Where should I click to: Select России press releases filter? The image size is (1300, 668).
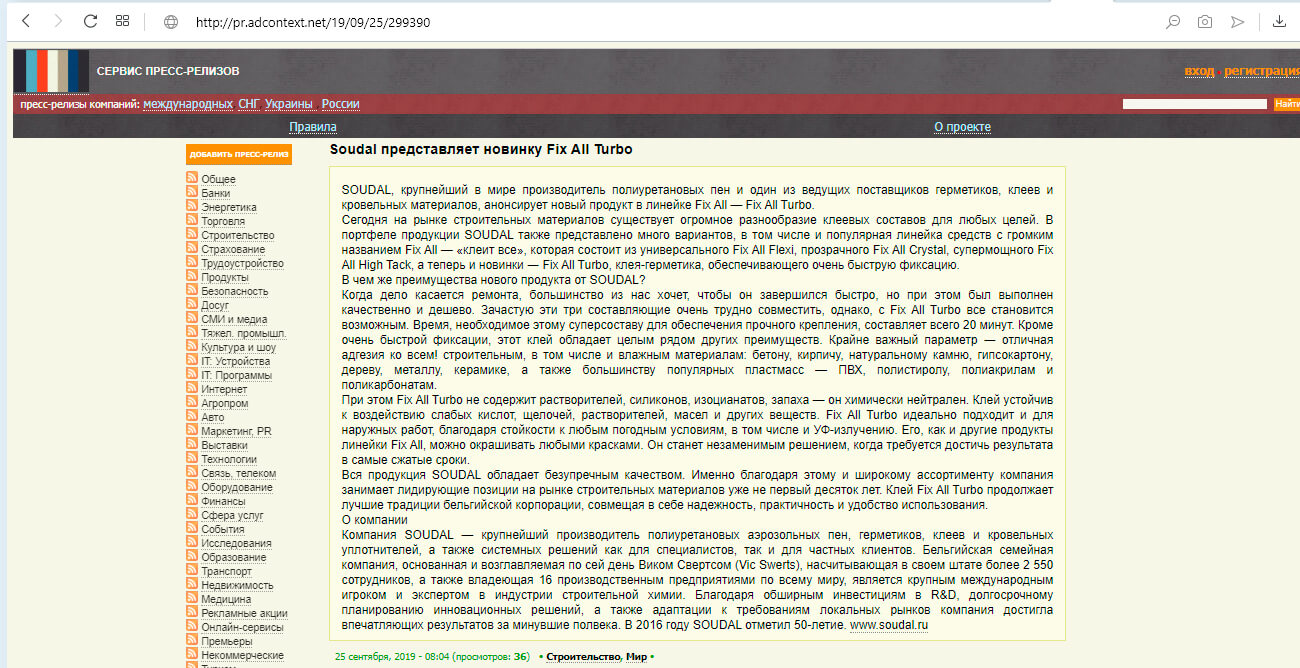click(x=340, y=104)
